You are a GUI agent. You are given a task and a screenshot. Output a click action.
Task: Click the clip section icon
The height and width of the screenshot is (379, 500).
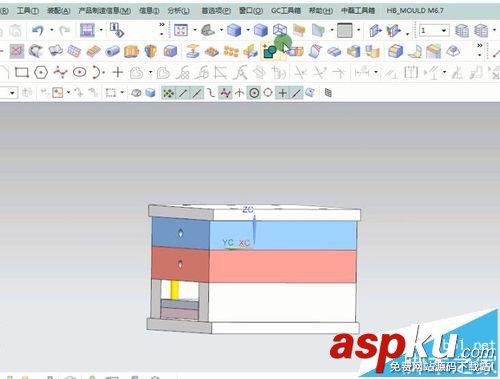375,31
